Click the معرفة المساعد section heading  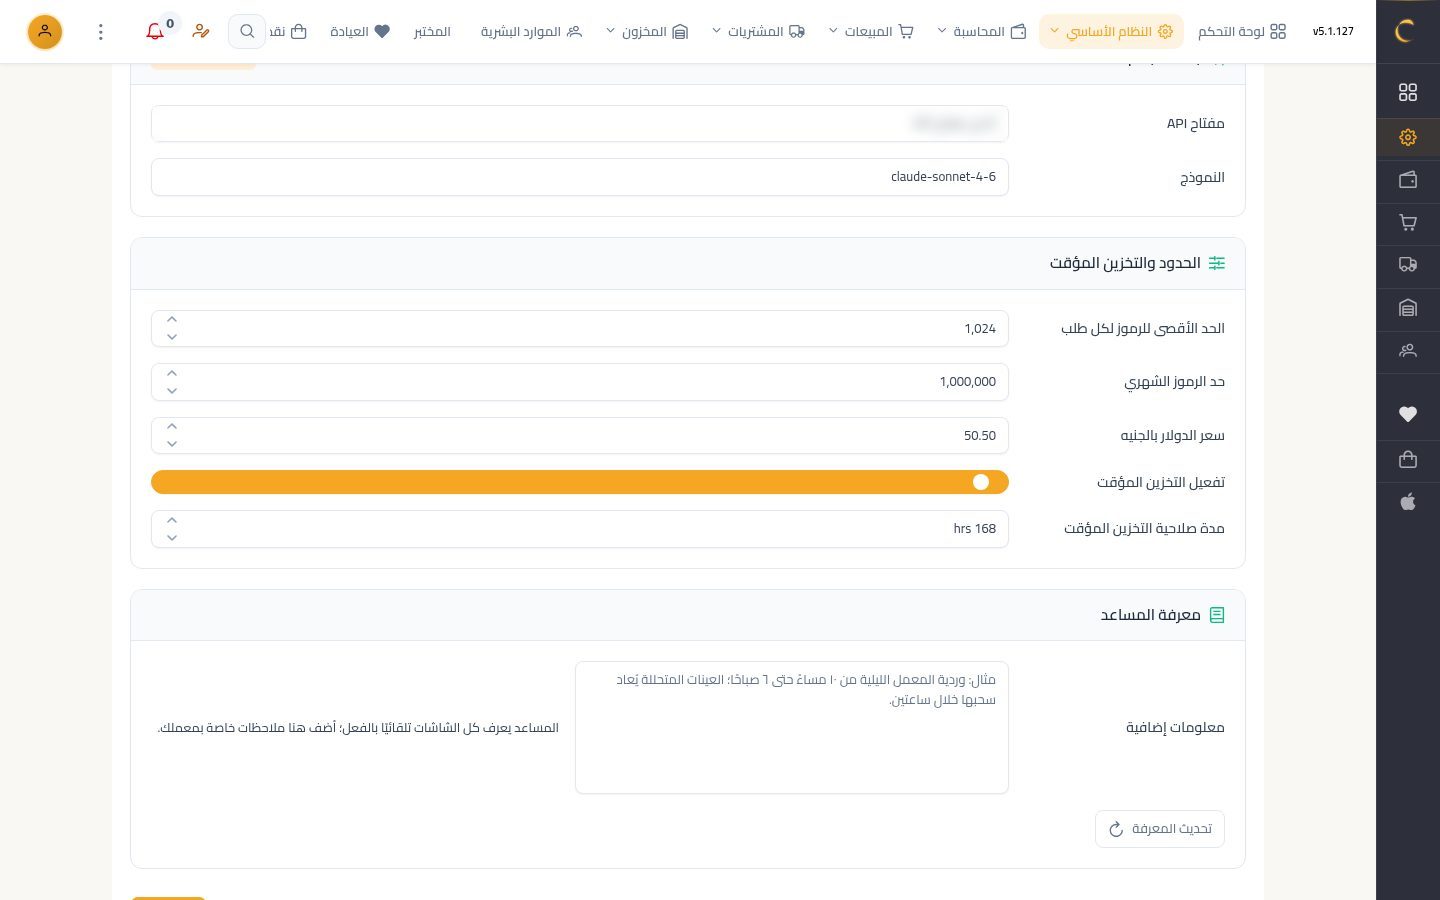(1151, 615)
